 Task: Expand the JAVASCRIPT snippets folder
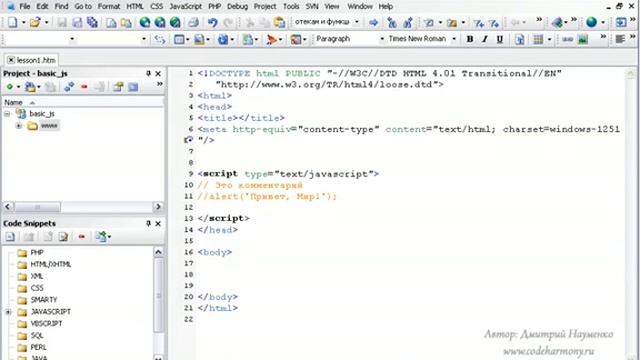(x=8, y=312)
